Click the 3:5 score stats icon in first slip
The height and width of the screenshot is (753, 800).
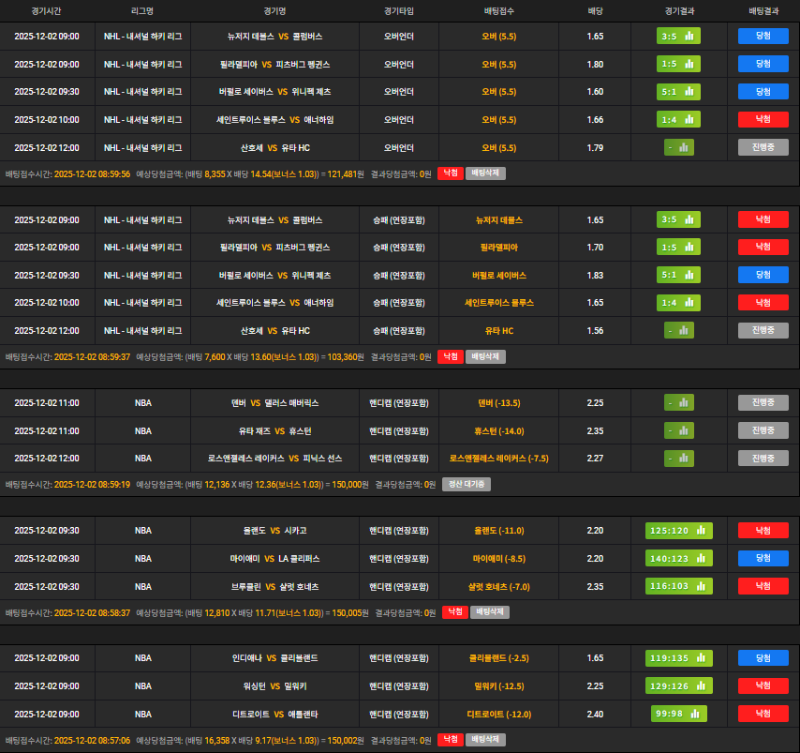pyautogui.click(x=679, y=36)
